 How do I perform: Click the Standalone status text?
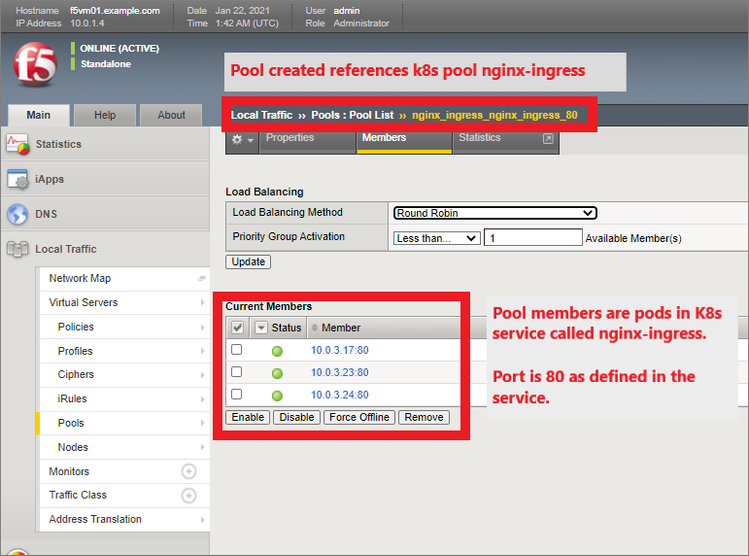(106, 64)
